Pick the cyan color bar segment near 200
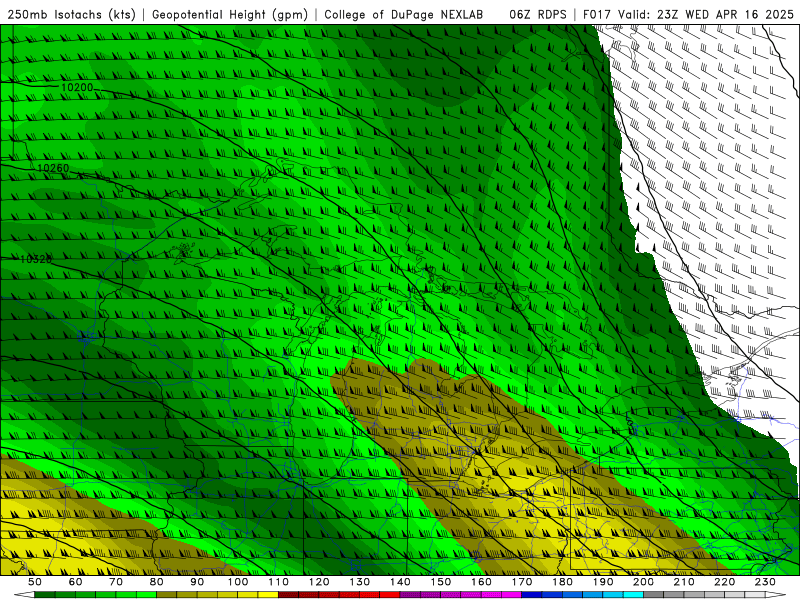800x600 pixels. point(633,594)
